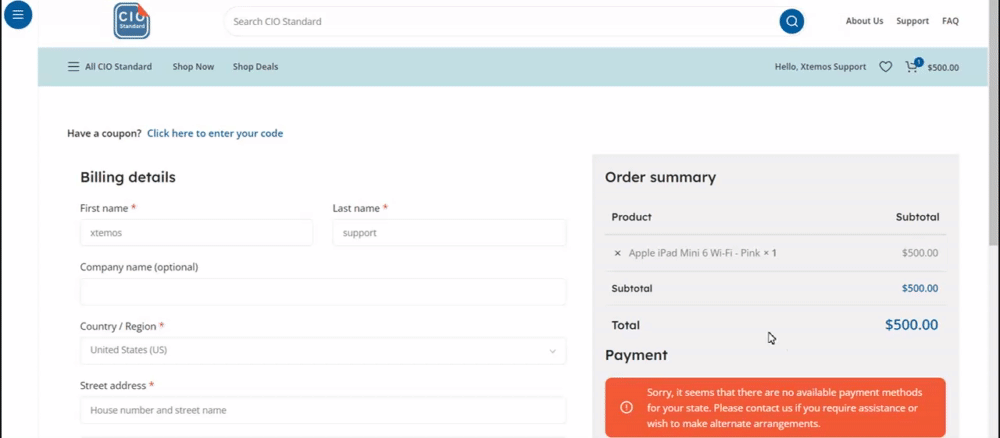Open the shopping cart icon
This screenshot has height=438, width=1000.
pos(913,66)
